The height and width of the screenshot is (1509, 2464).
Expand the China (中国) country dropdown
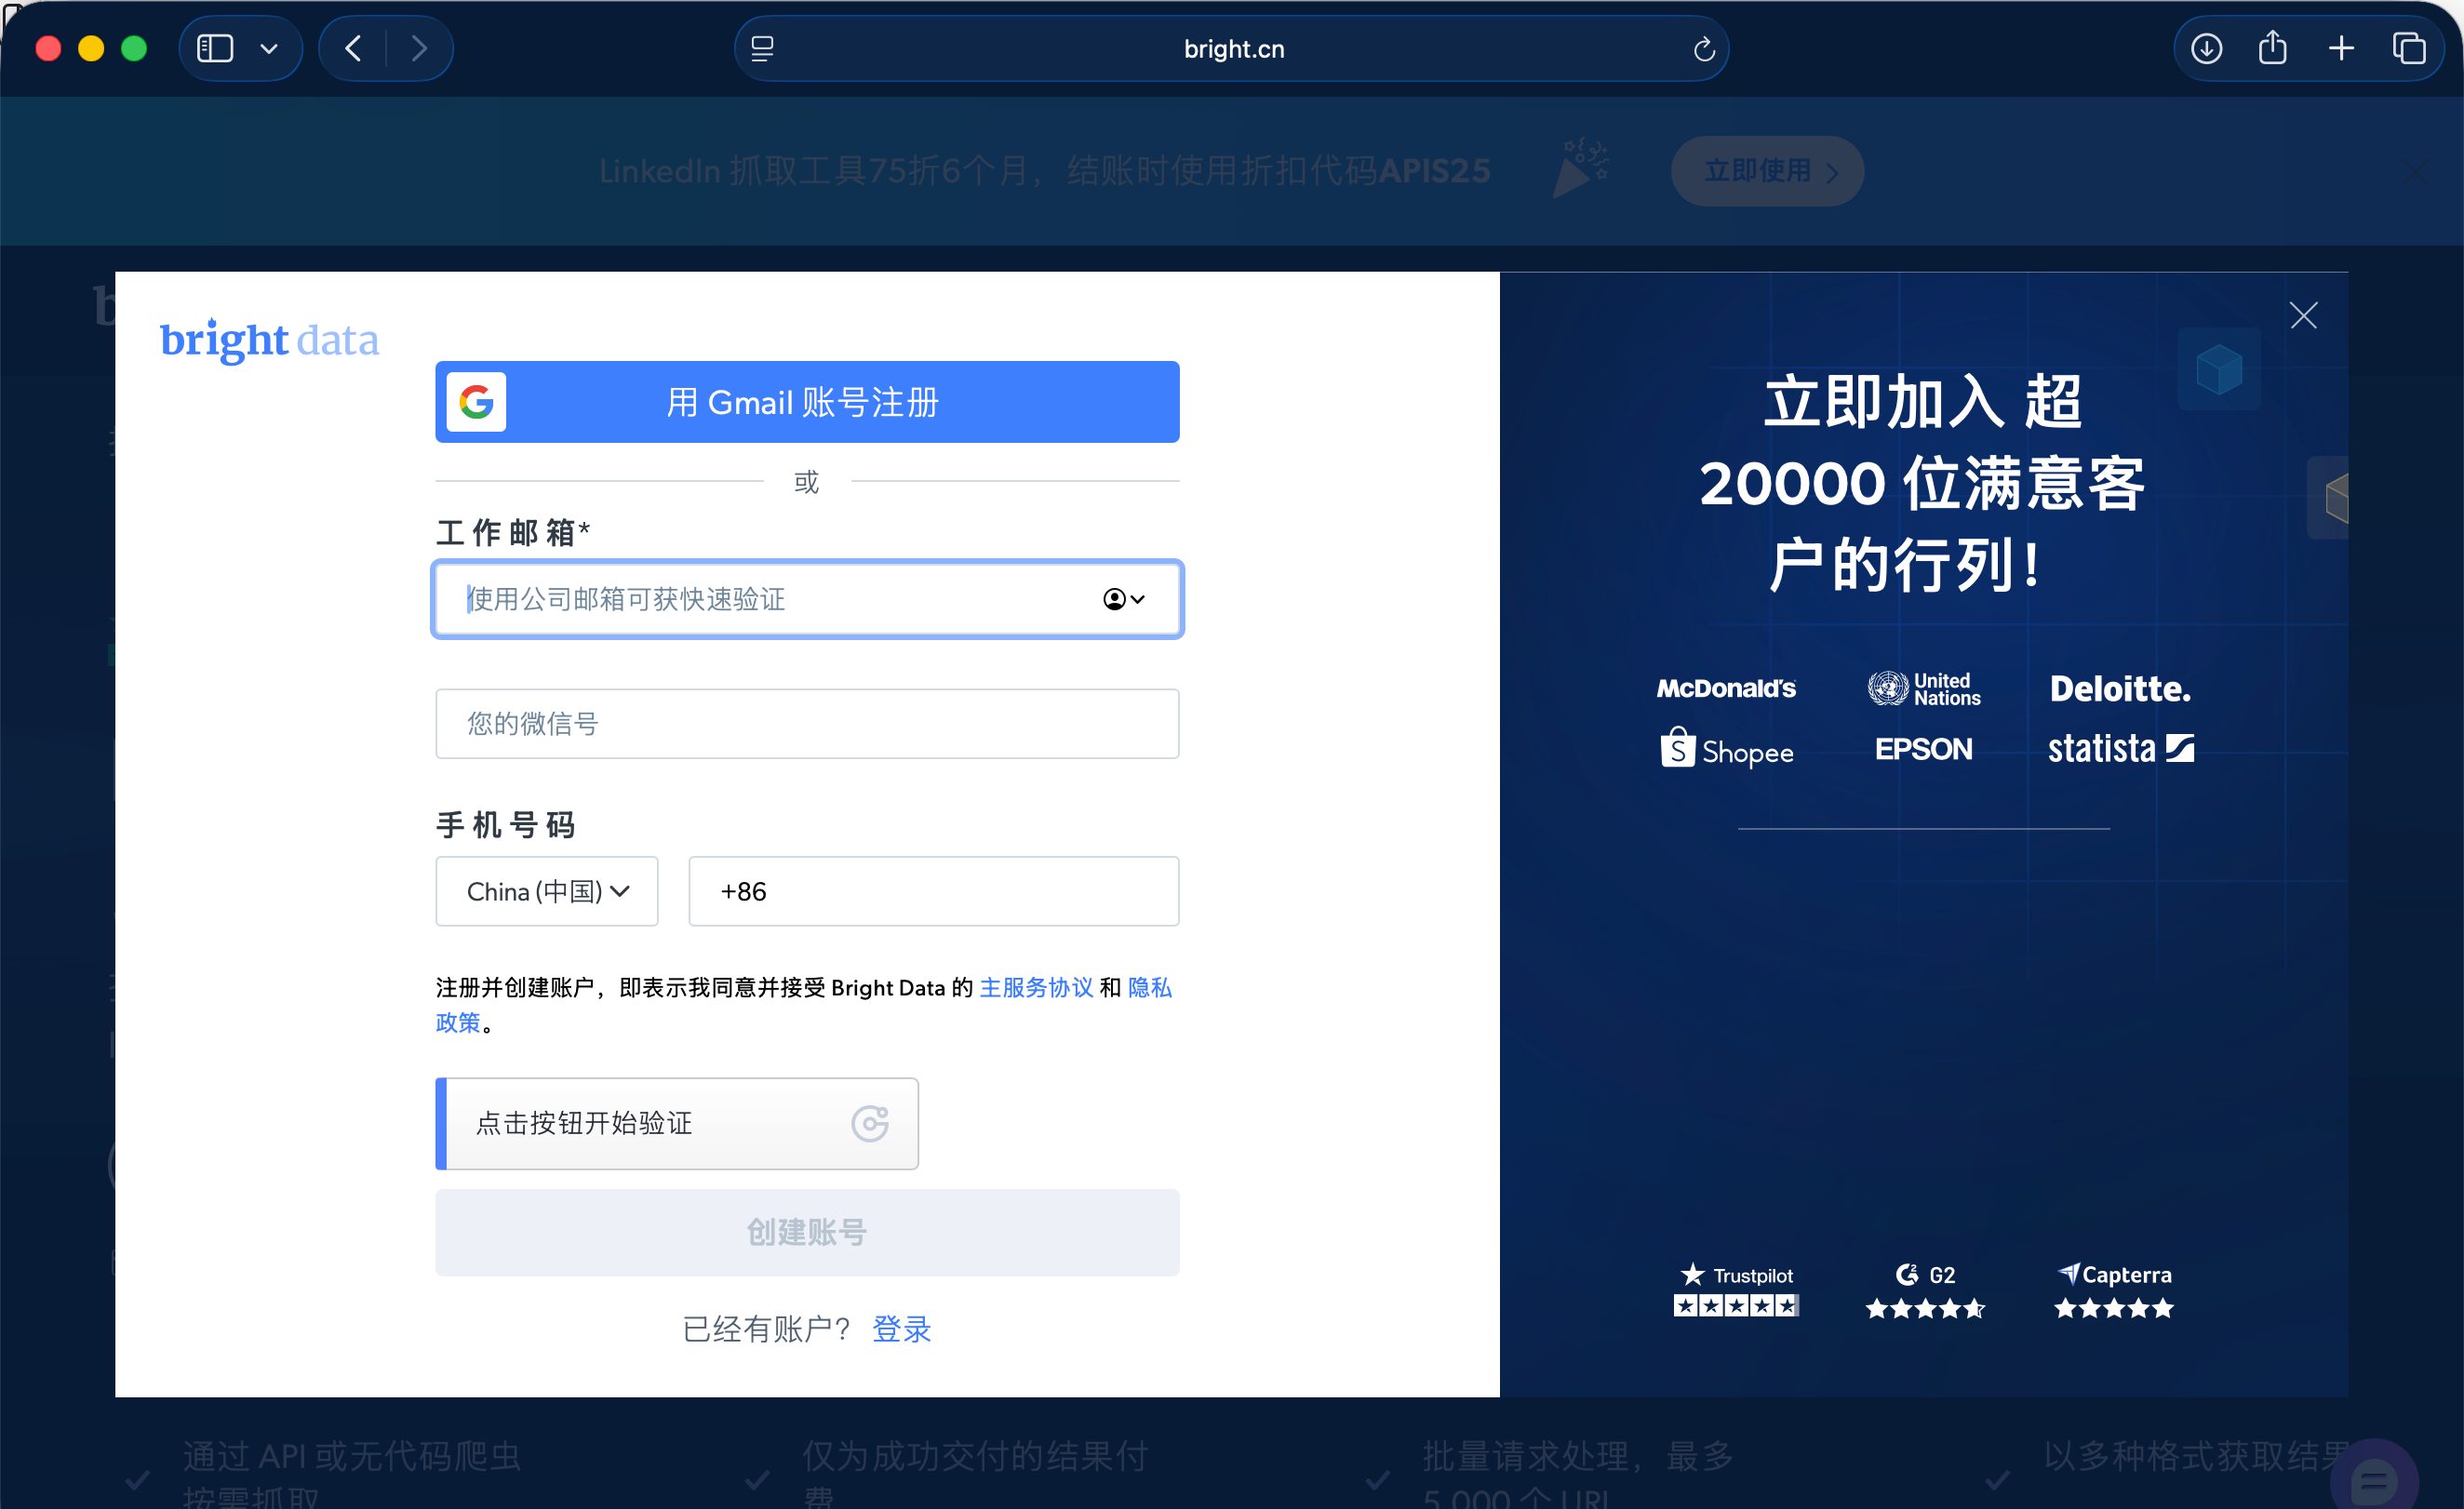click(x=547, y=891)
